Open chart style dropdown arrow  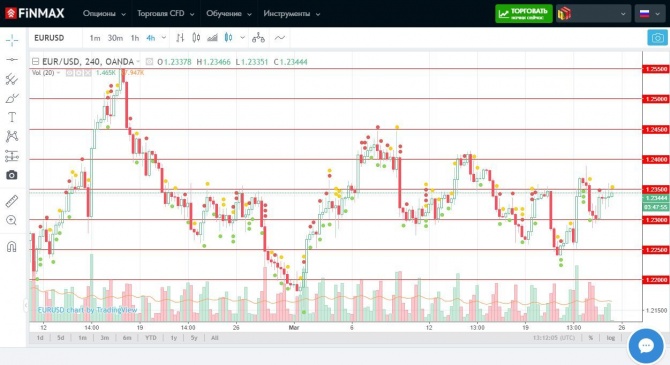click(x=242, y=38)
